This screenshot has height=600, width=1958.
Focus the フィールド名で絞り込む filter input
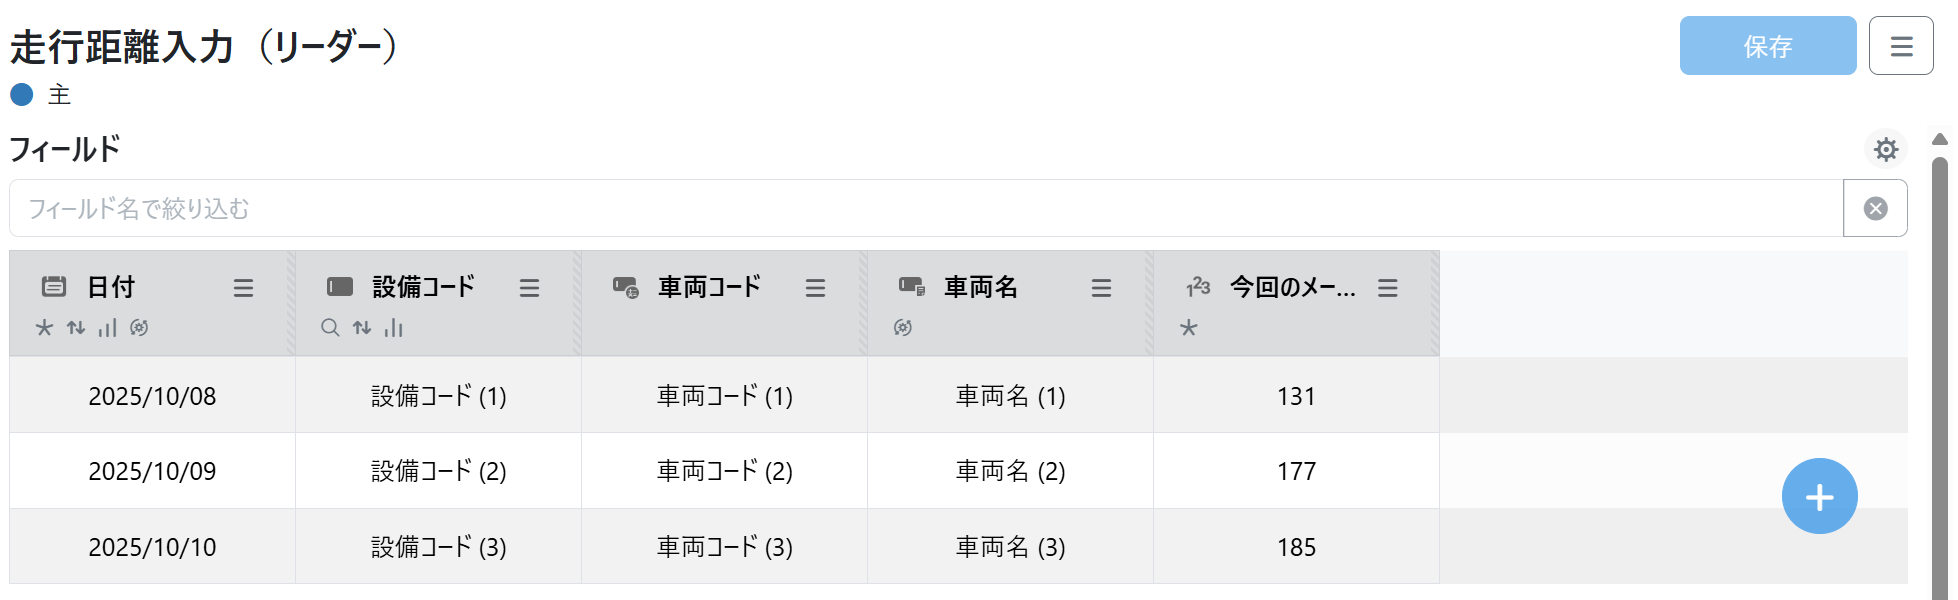click(x=925, y=208)
